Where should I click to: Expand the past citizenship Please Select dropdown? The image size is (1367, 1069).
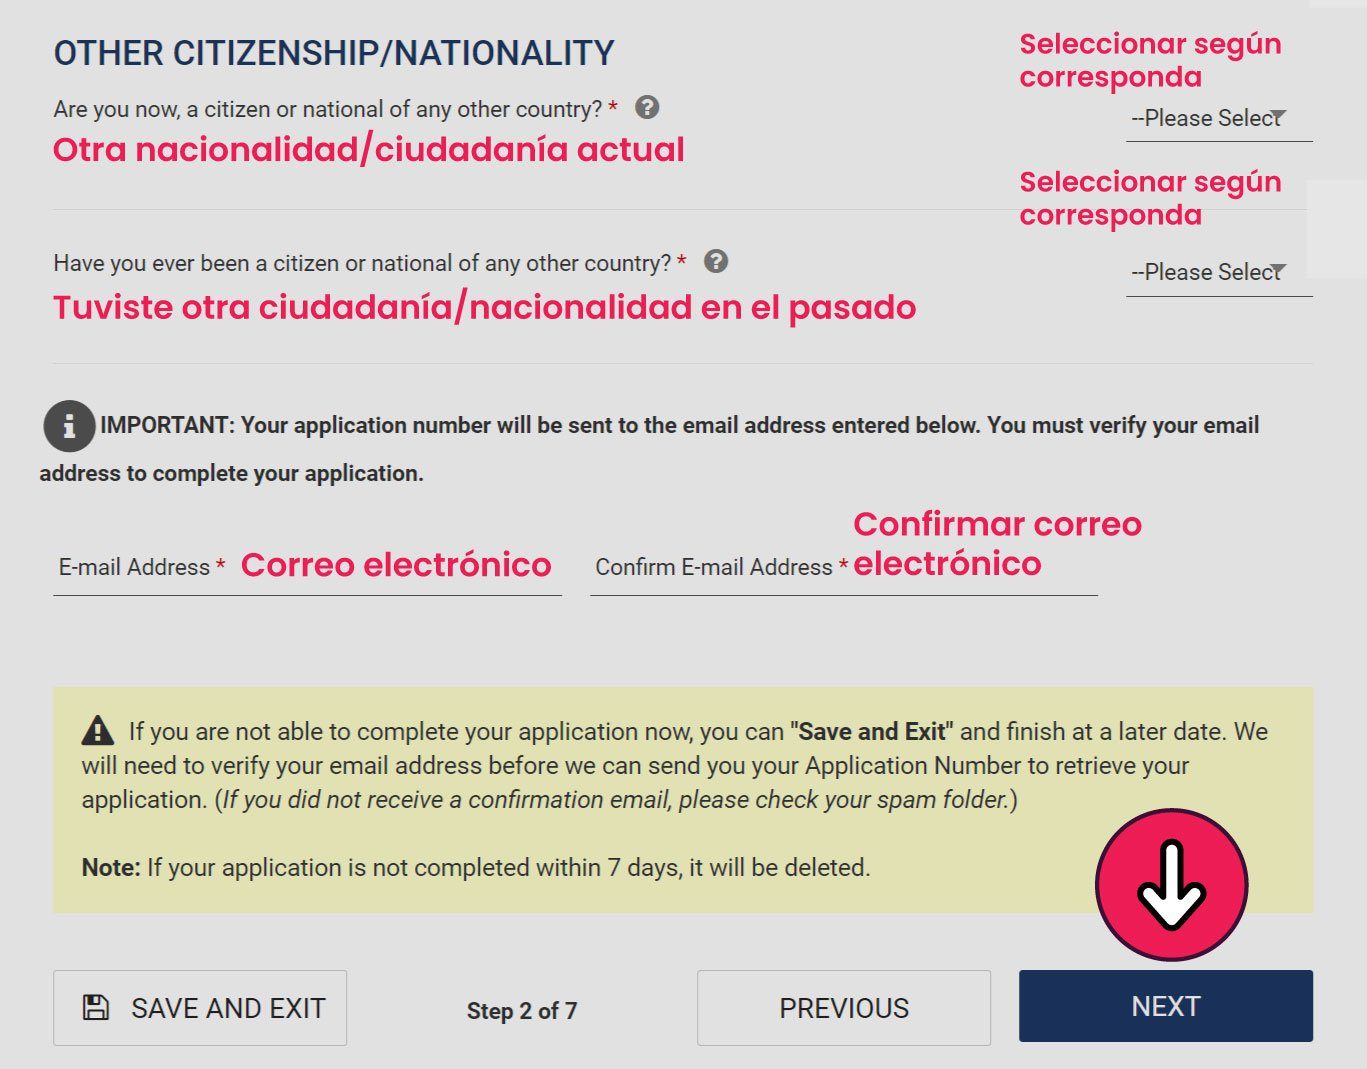tap(1218, 272)
